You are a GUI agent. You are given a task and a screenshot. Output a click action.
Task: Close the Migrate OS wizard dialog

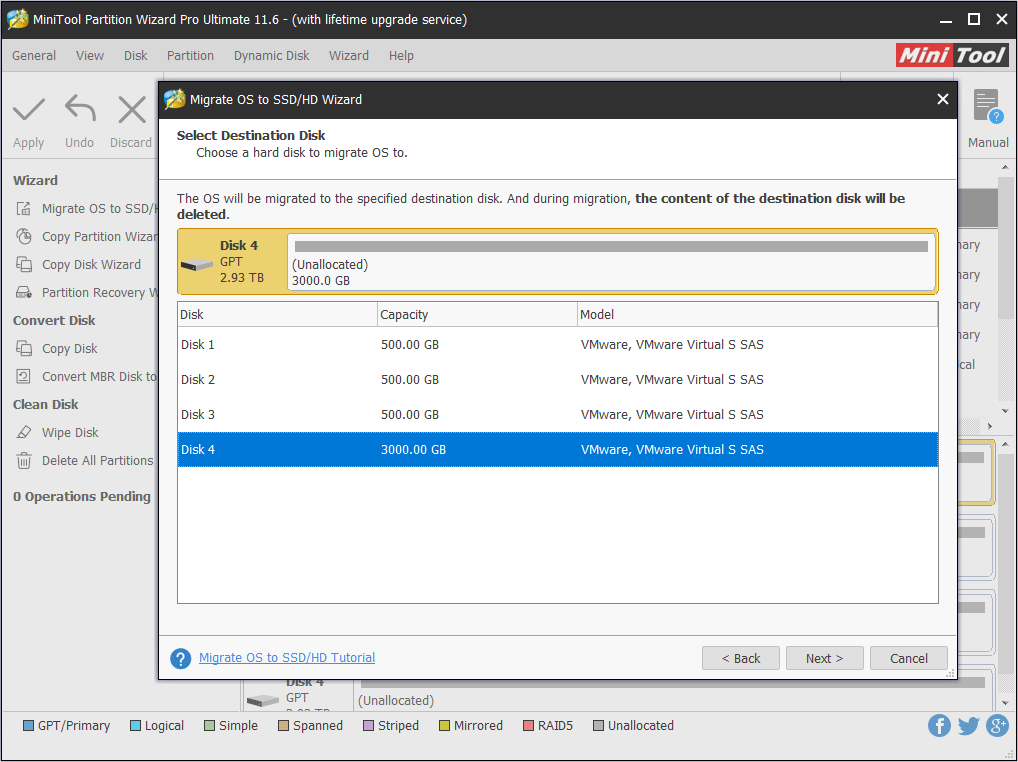[x=943, y=99]
